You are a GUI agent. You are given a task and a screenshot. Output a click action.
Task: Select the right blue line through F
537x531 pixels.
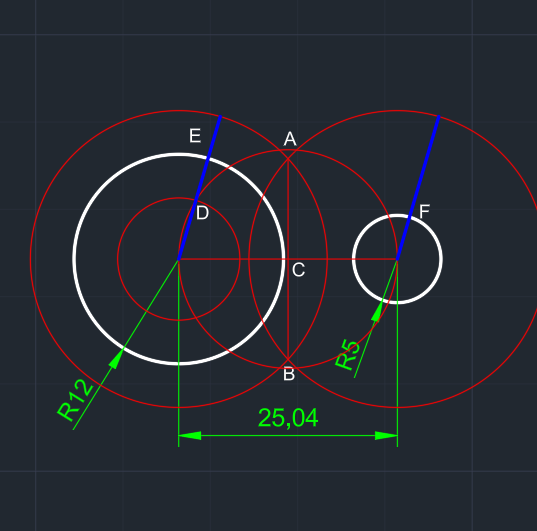coord(418,188)
